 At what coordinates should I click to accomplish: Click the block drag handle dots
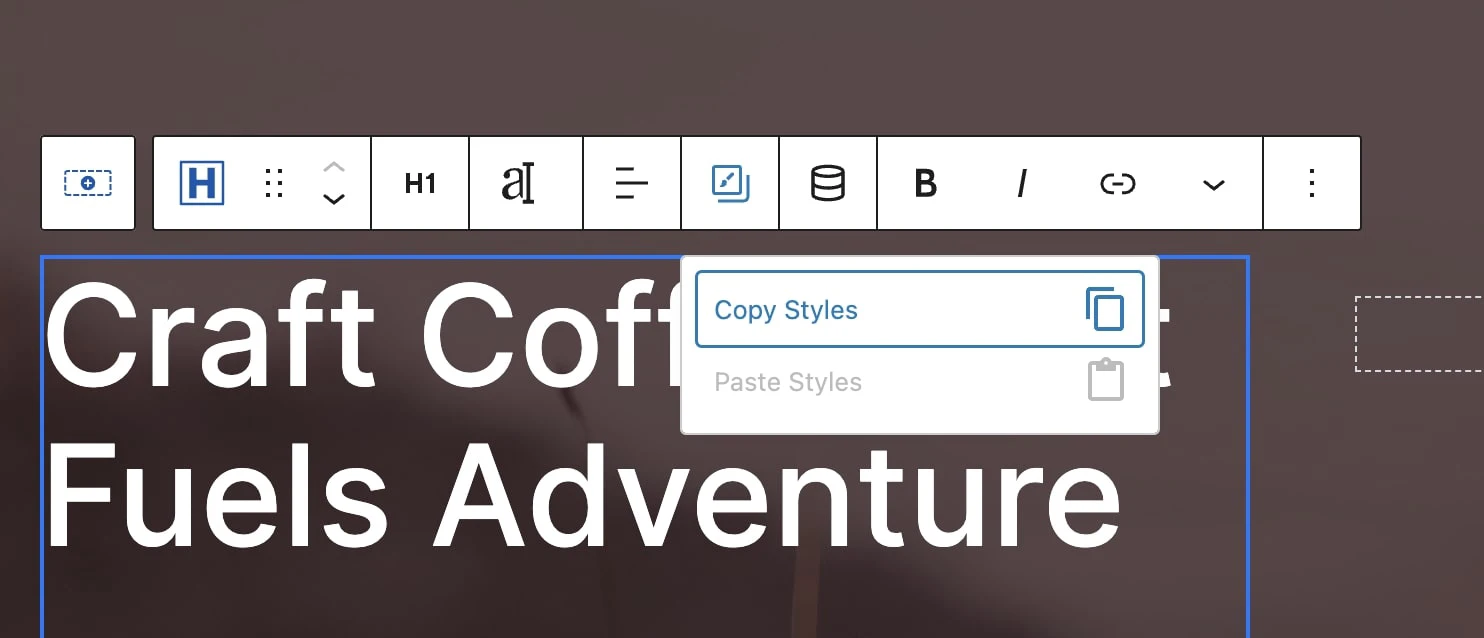pyautogui.click(x=274, y=184)
